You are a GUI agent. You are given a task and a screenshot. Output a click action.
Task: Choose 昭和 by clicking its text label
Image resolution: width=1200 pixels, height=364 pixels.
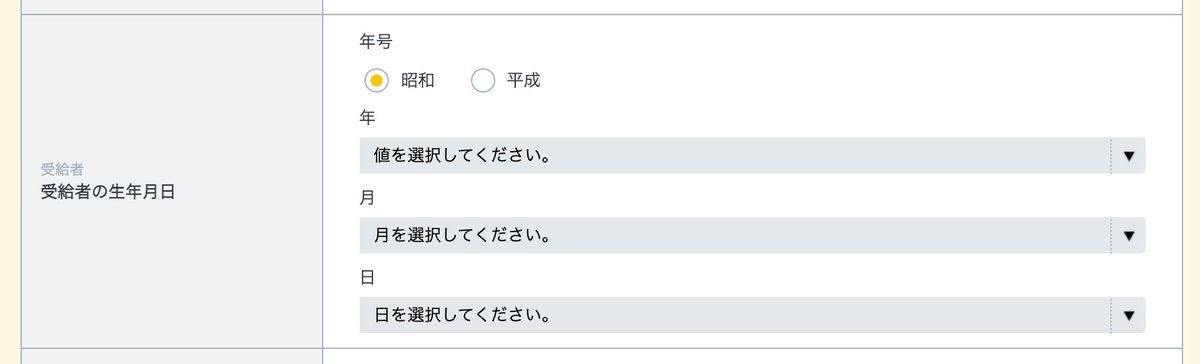(418, 81)
